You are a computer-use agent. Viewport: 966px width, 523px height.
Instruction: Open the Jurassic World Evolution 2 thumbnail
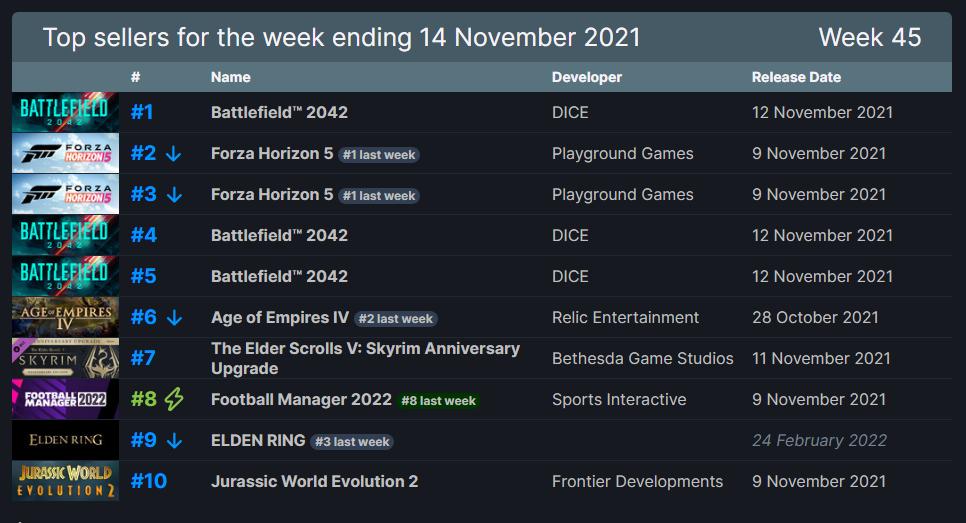[65, 481]
